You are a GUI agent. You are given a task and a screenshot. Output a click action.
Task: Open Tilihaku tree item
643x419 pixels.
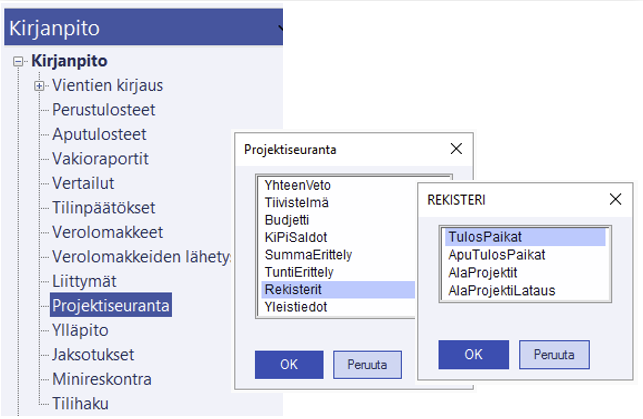(80, 404)
